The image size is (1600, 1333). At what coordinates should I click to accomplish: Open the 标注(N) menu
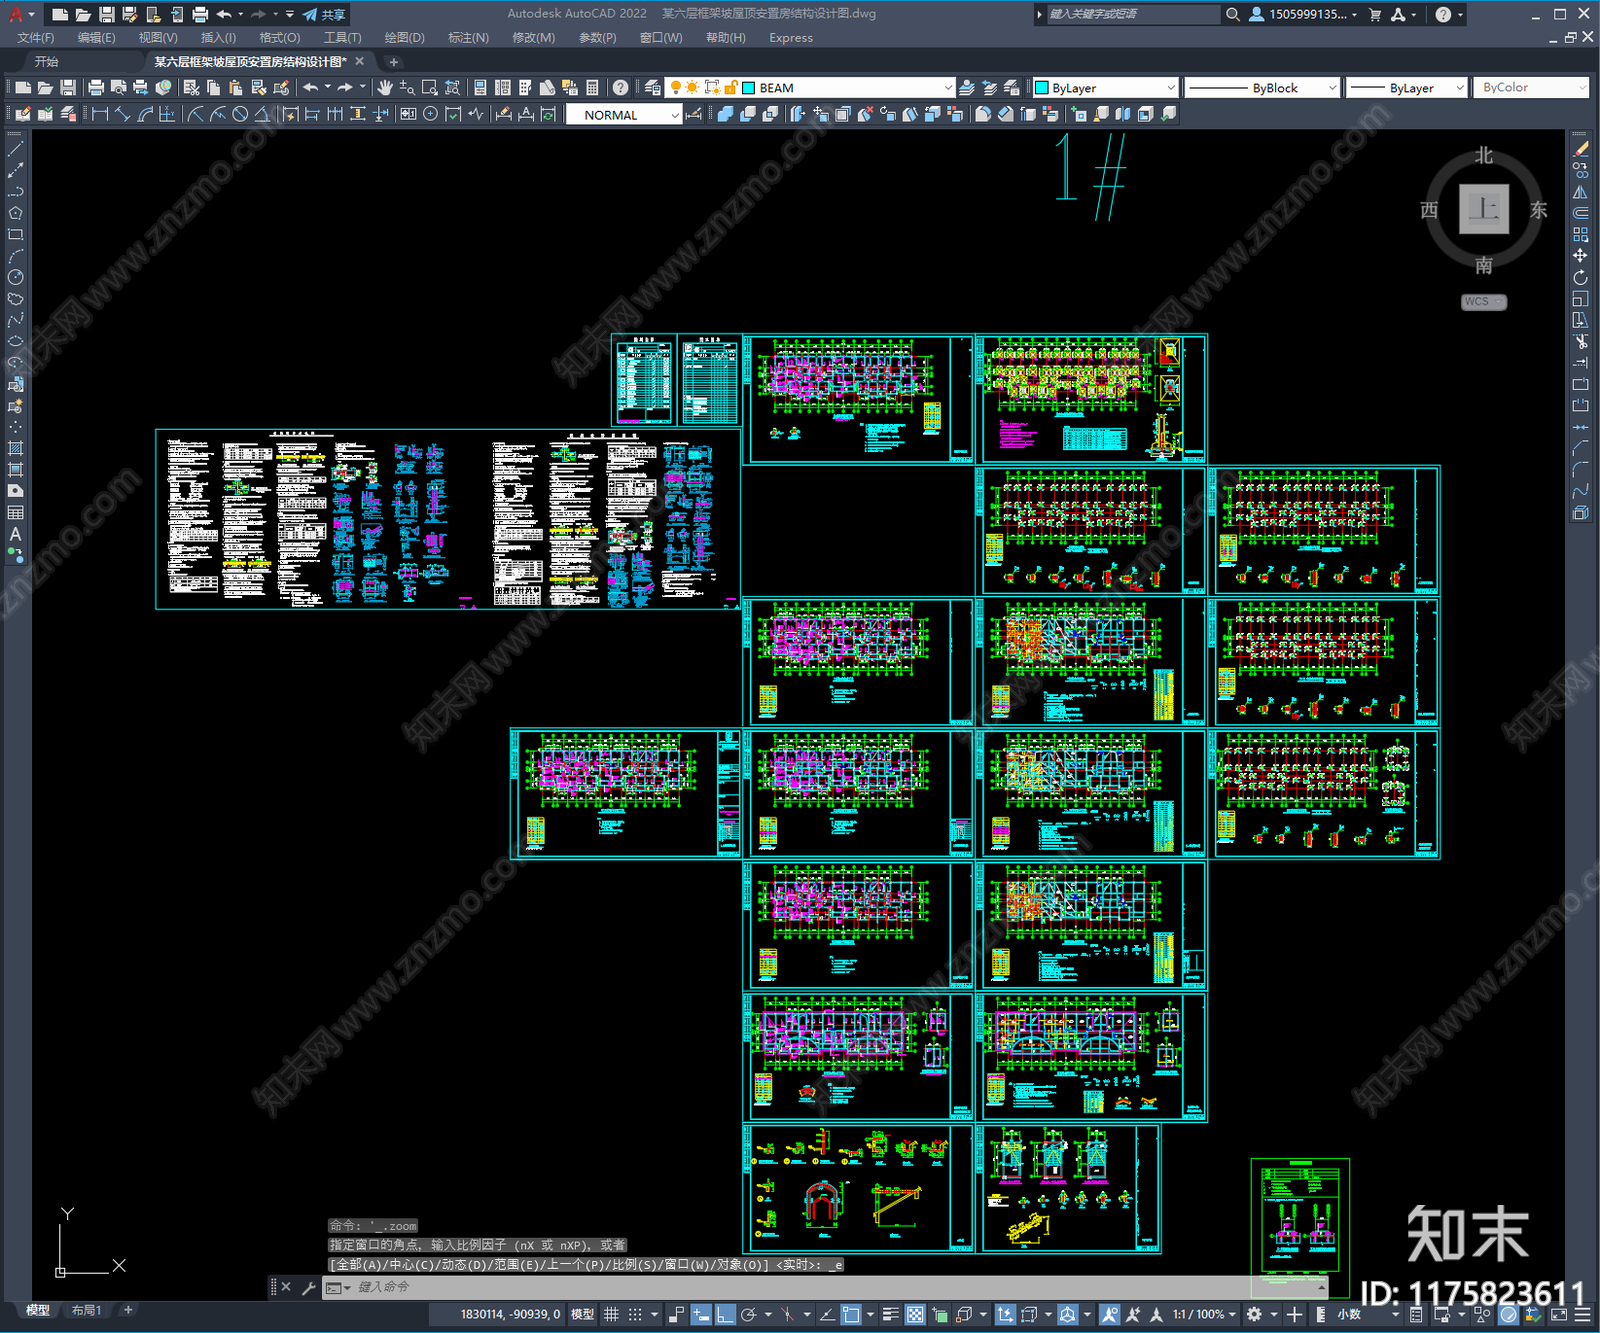[468, 38]
